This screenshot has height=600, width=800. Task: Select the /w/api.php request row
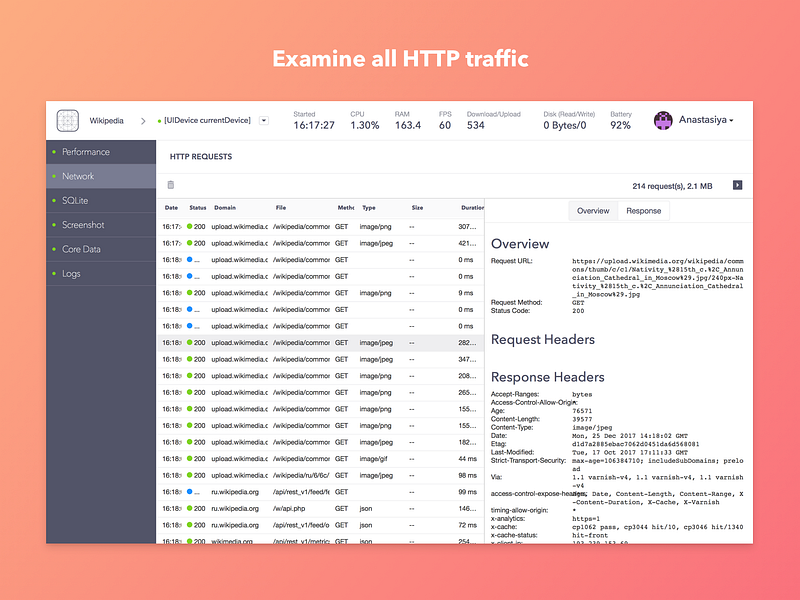[320, 509]
